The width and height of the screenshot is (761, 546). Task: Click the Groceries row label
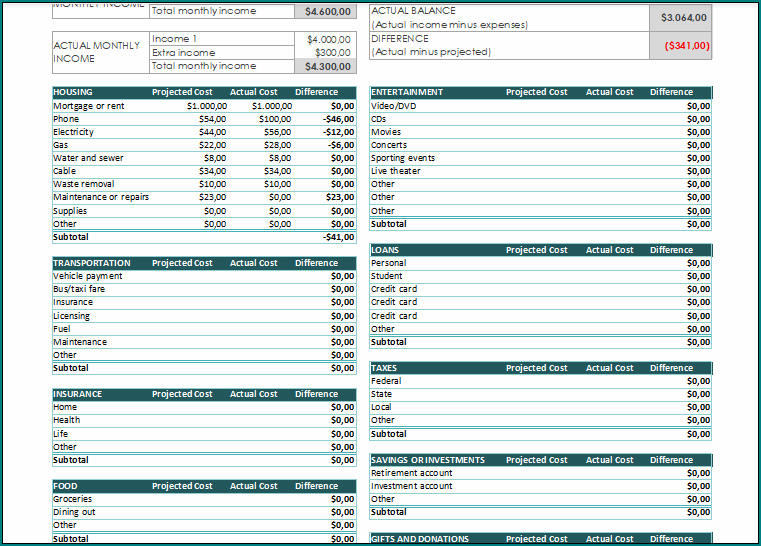pyautogui.click(x=72, y=499)
